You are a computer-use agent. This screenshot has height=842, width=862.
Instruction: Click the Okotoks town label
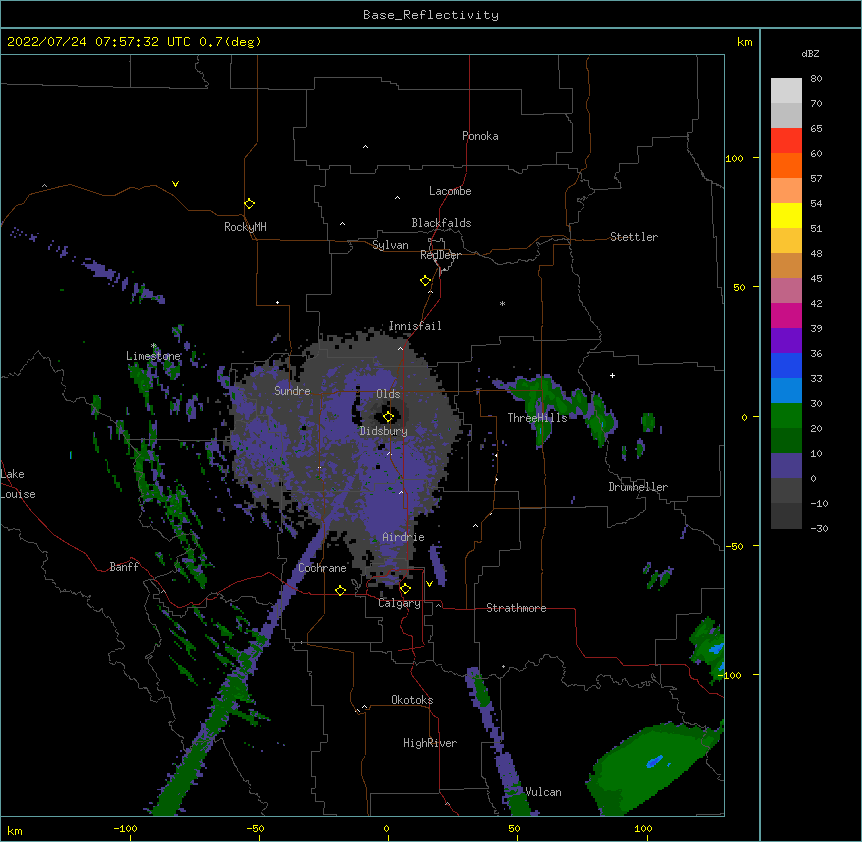(x=412, y=700)
